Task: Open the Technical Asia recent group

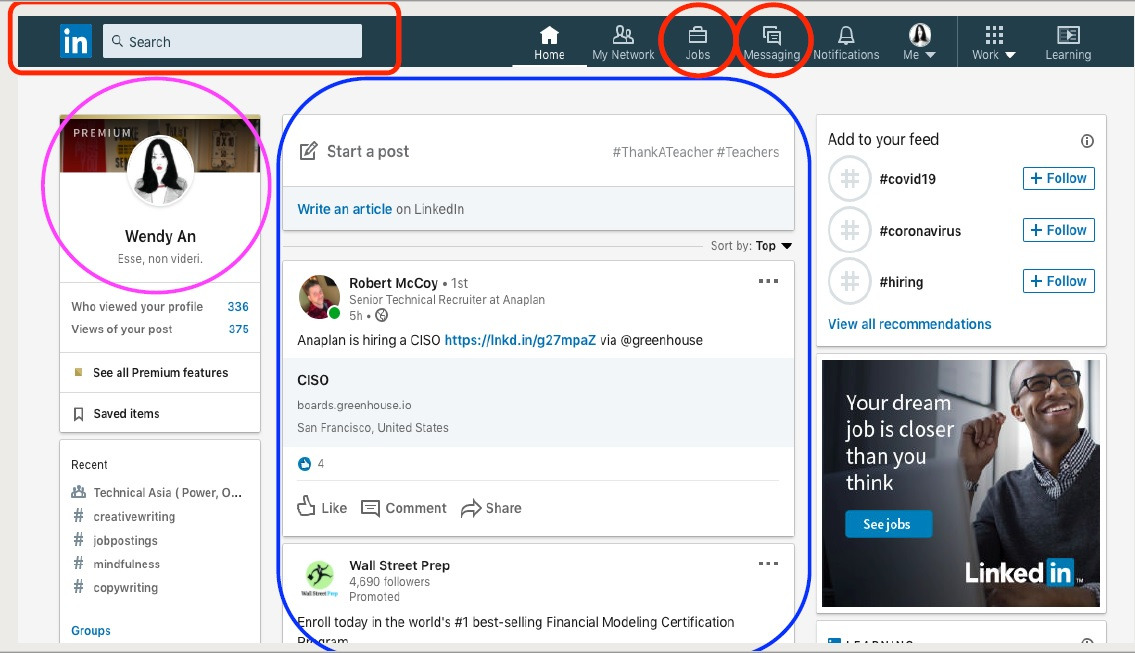Action: [x=167, y=492]
